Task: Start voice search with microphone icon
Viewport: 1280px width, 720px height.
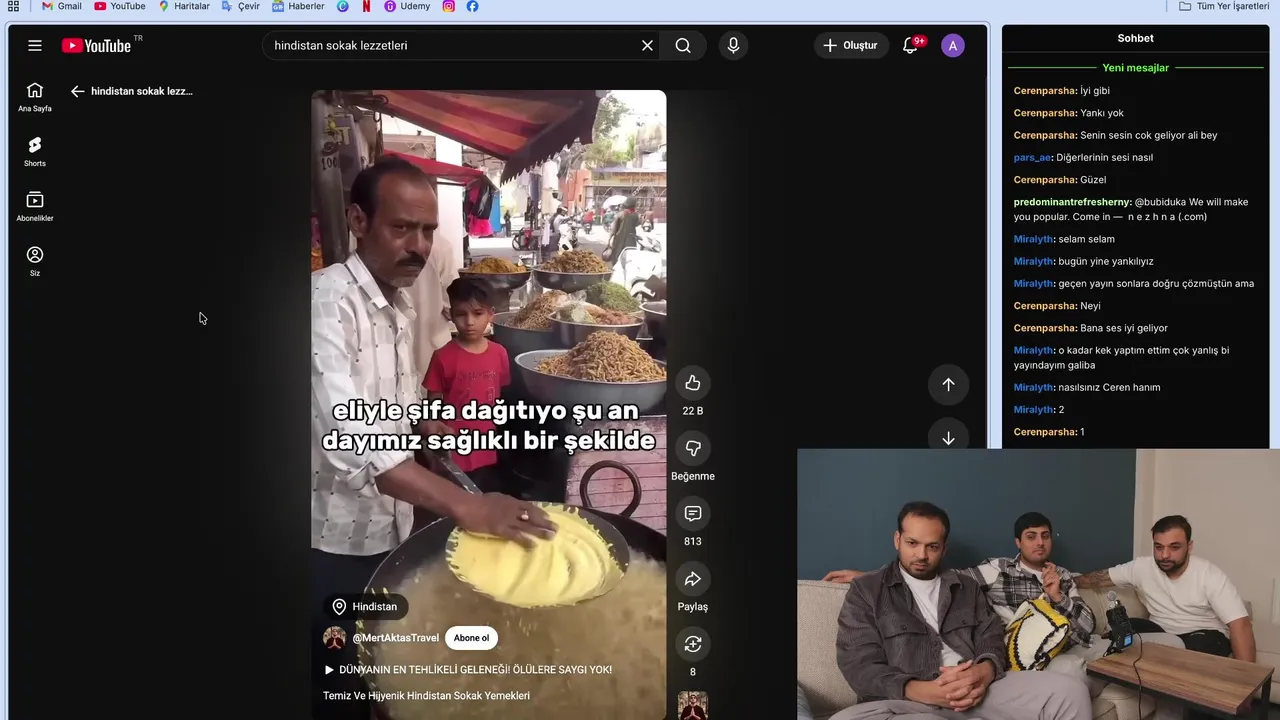Action: (733, 45)
